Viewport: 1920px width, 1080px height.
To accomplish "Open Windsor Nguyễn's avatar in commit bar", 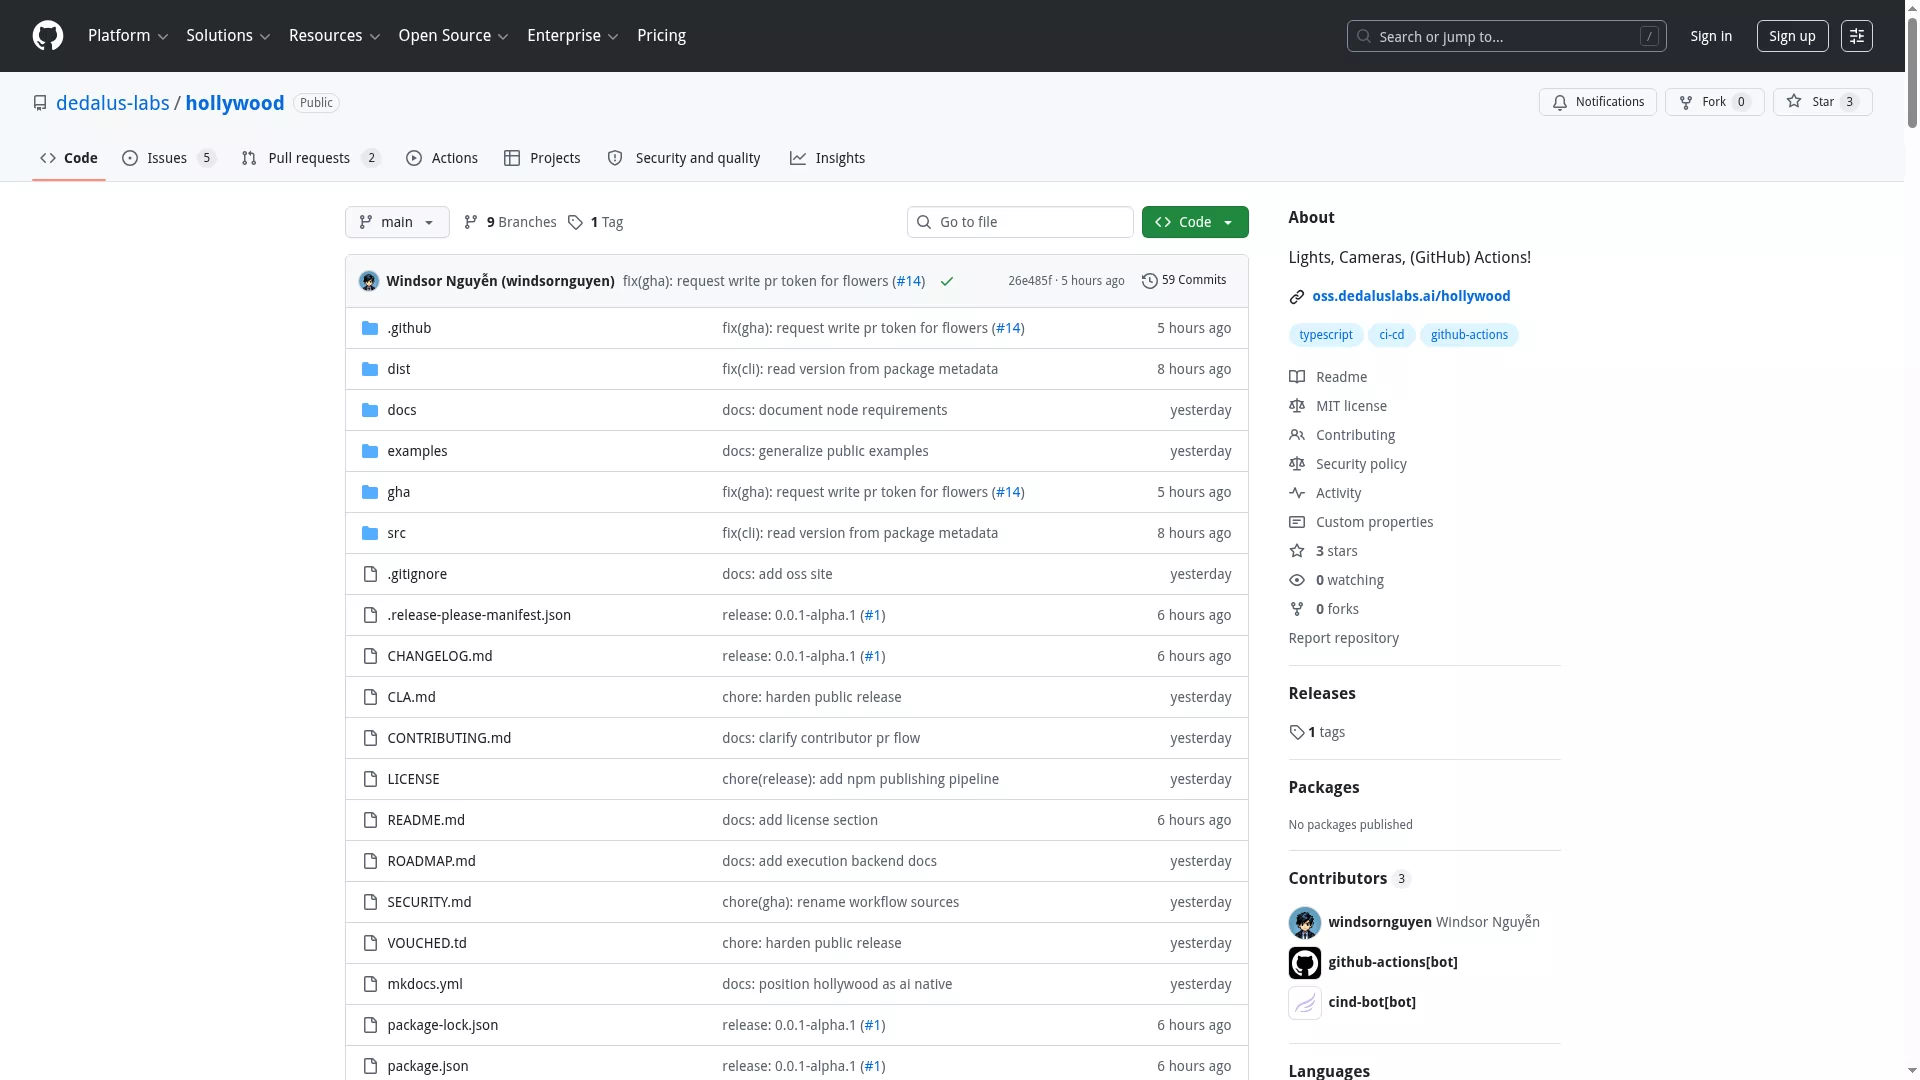I will click(x=369, y=281).
